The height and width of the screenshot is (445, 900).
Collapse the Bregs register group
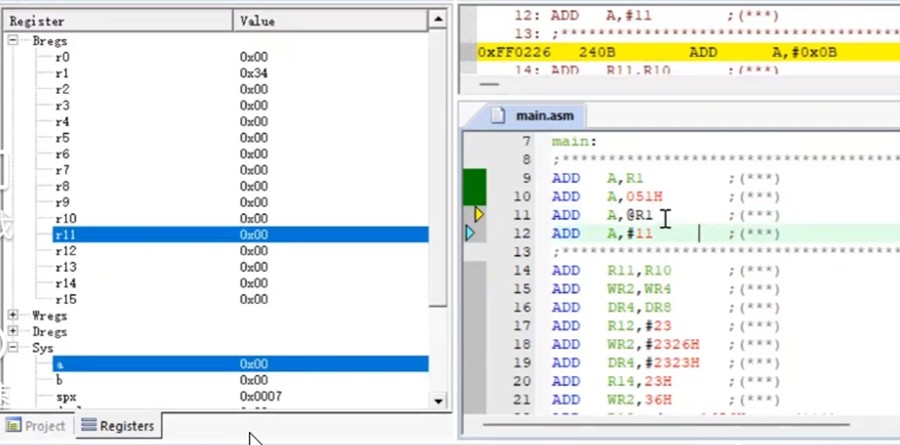tap(14, 41)
